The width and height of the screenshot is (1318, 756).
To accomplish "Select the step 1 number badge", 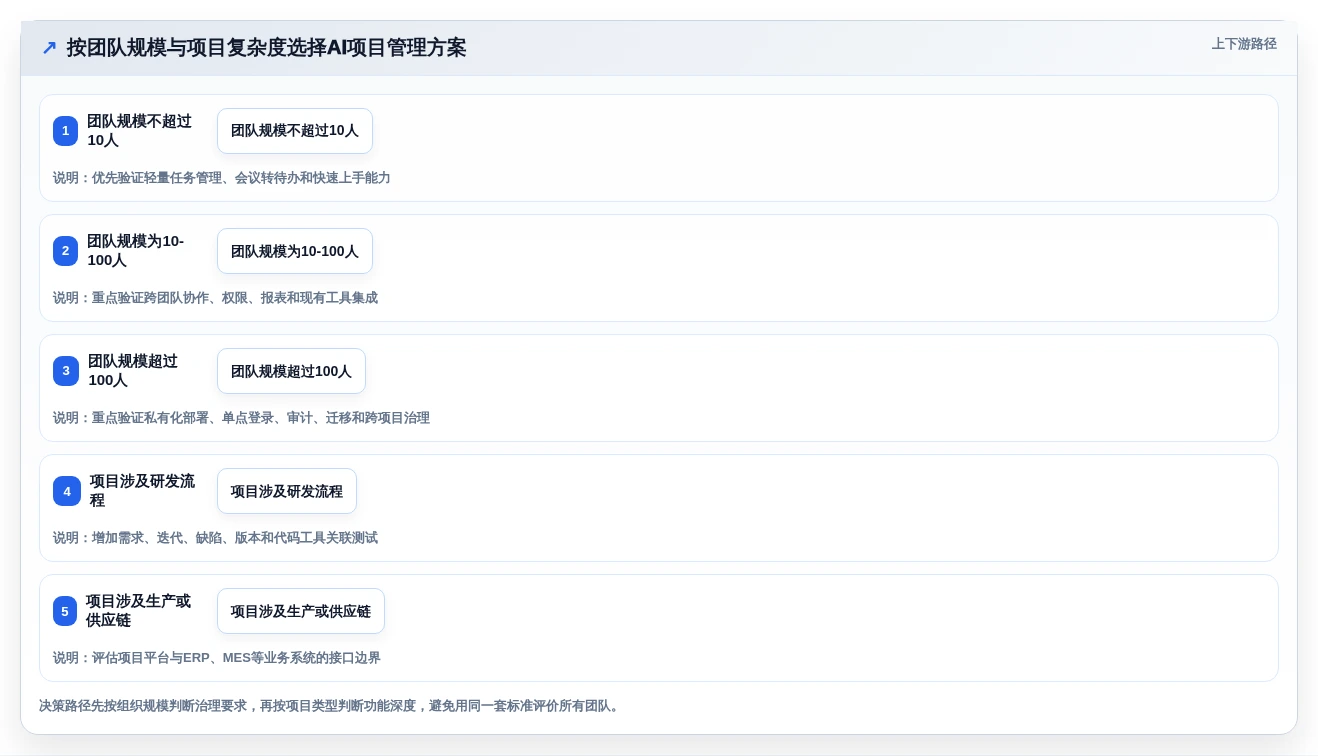I will point(65,131).
